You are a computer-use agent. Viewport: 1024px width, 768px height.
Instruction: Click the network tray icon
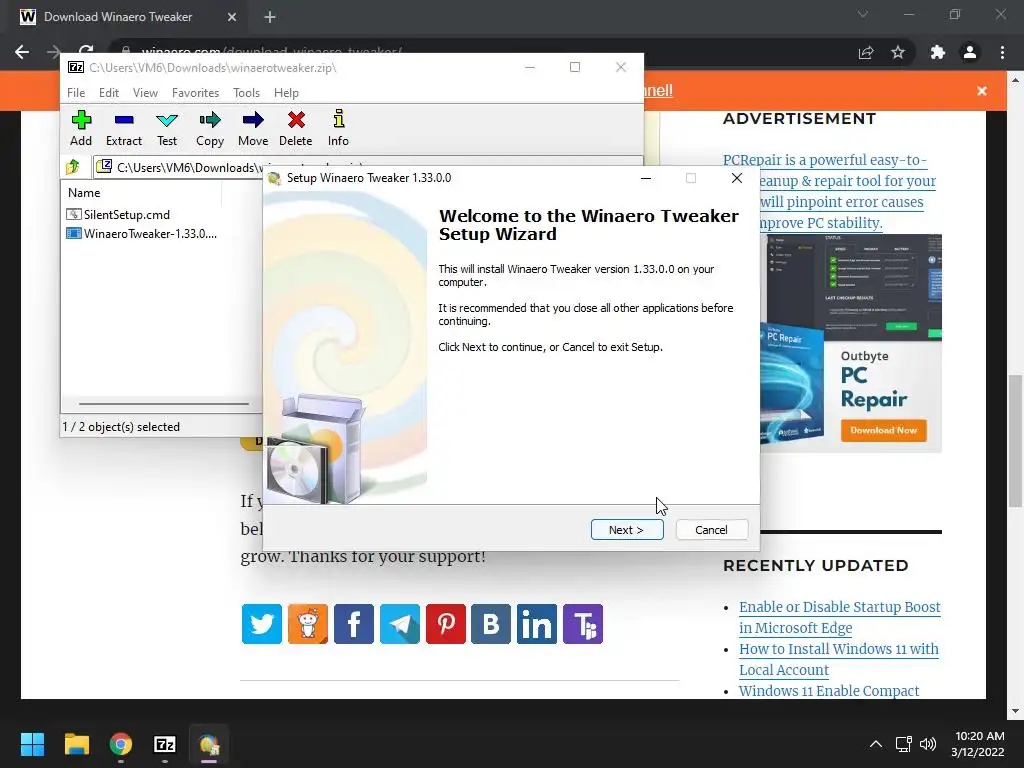(x=903, y=744)
